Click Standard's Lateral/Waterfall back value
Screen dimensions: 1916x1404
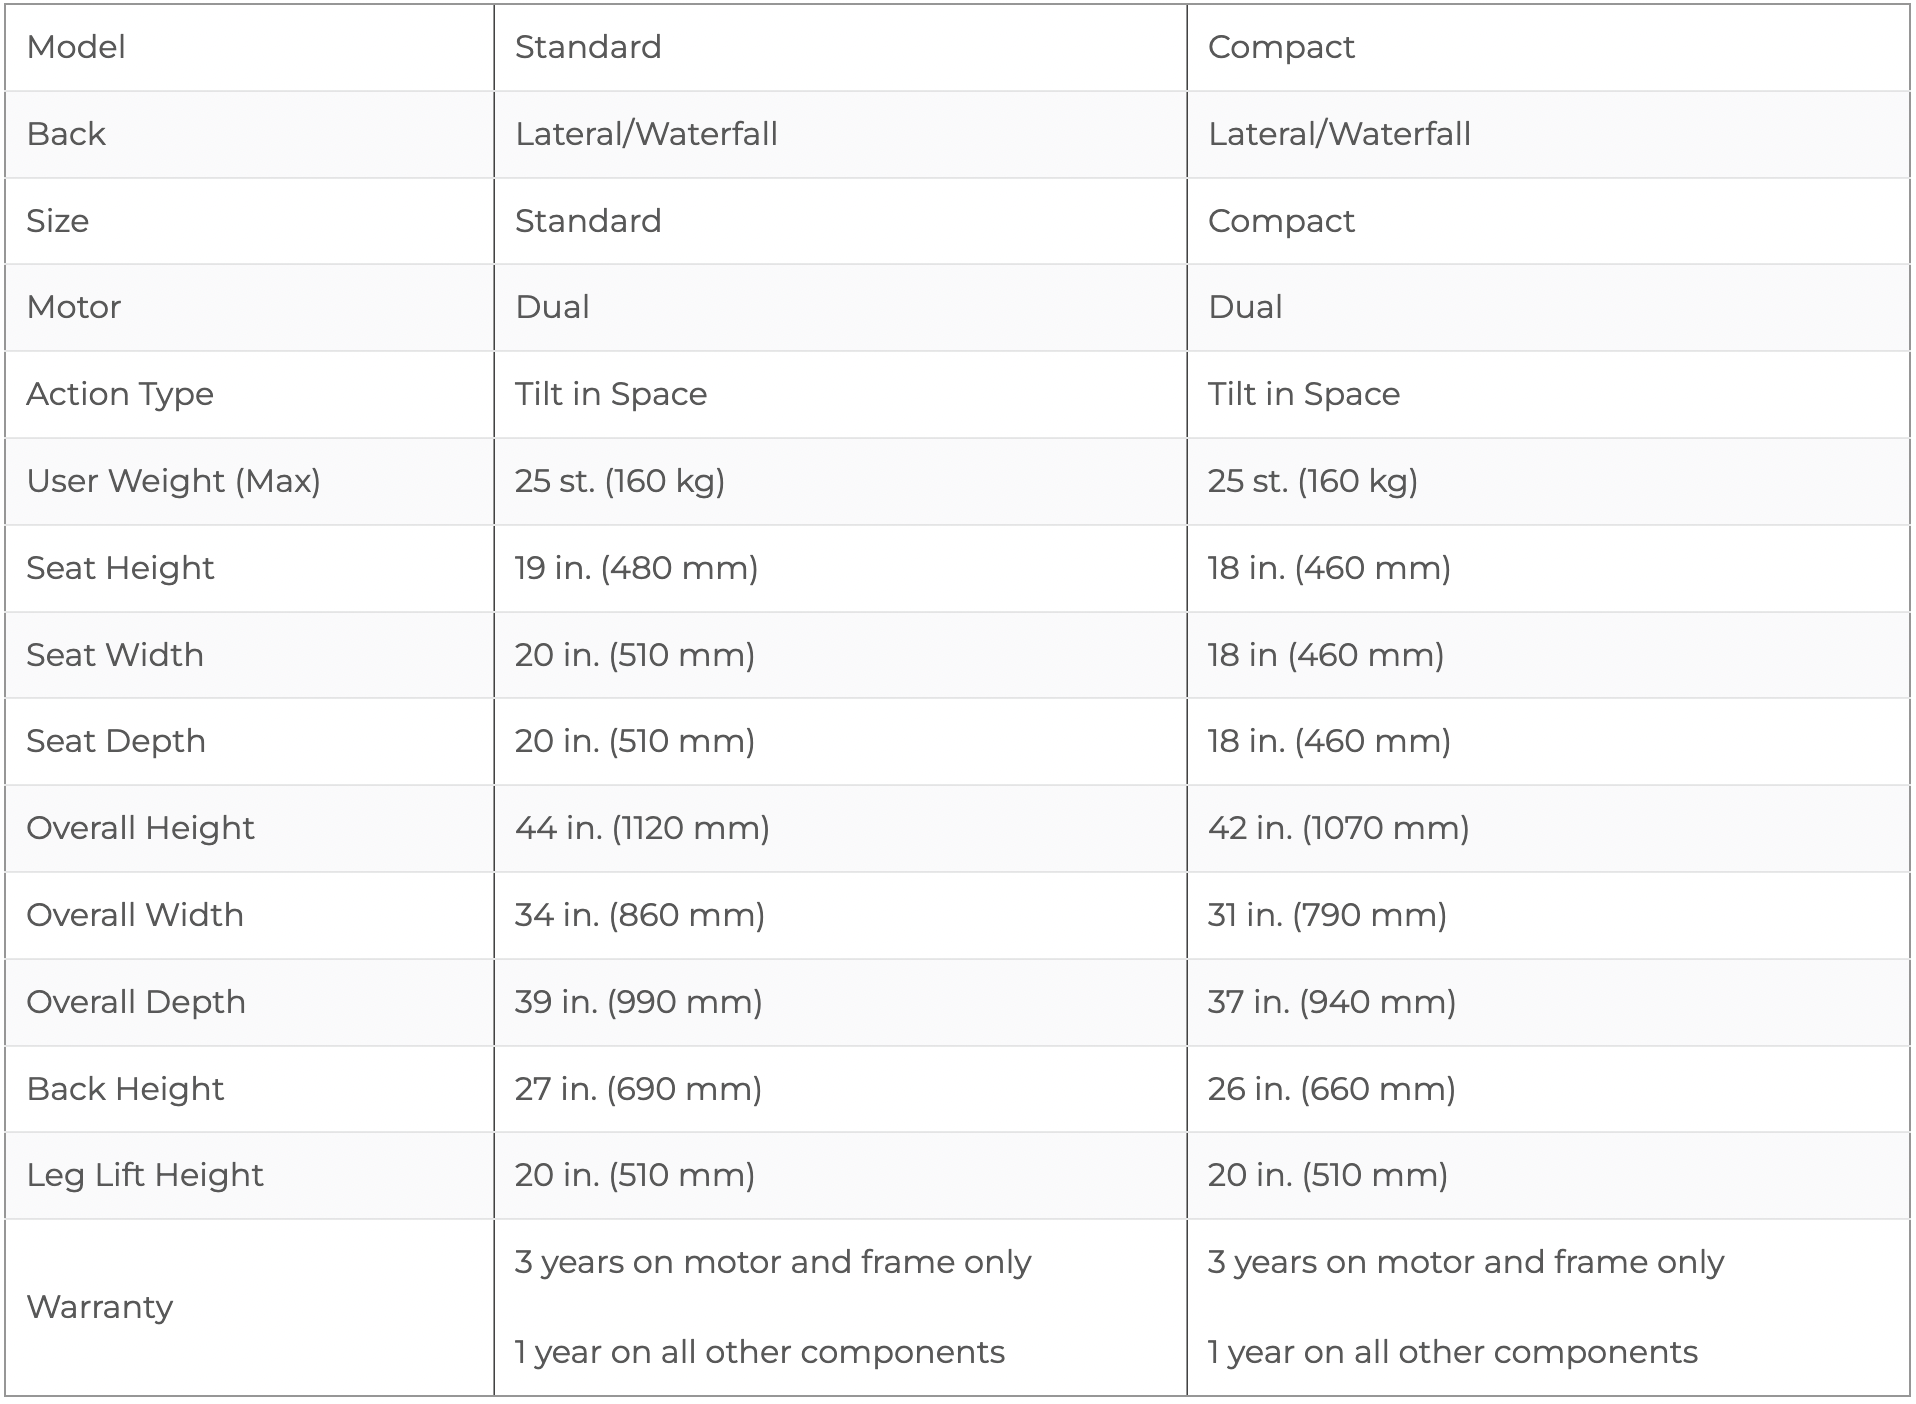coord(646,134)
